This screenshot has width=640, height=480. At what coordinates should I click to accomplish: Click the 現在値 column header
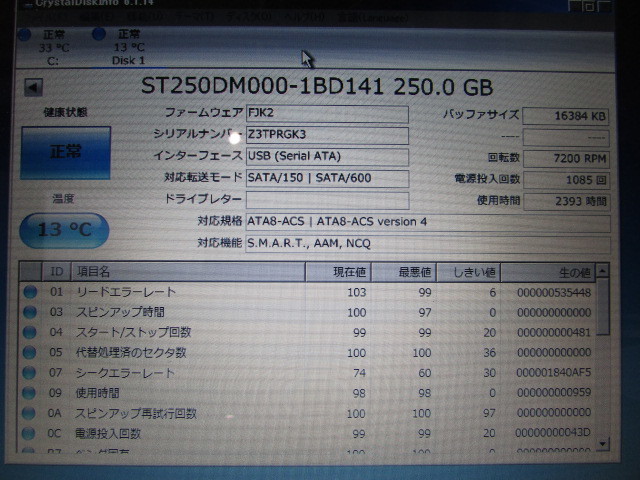338,272
